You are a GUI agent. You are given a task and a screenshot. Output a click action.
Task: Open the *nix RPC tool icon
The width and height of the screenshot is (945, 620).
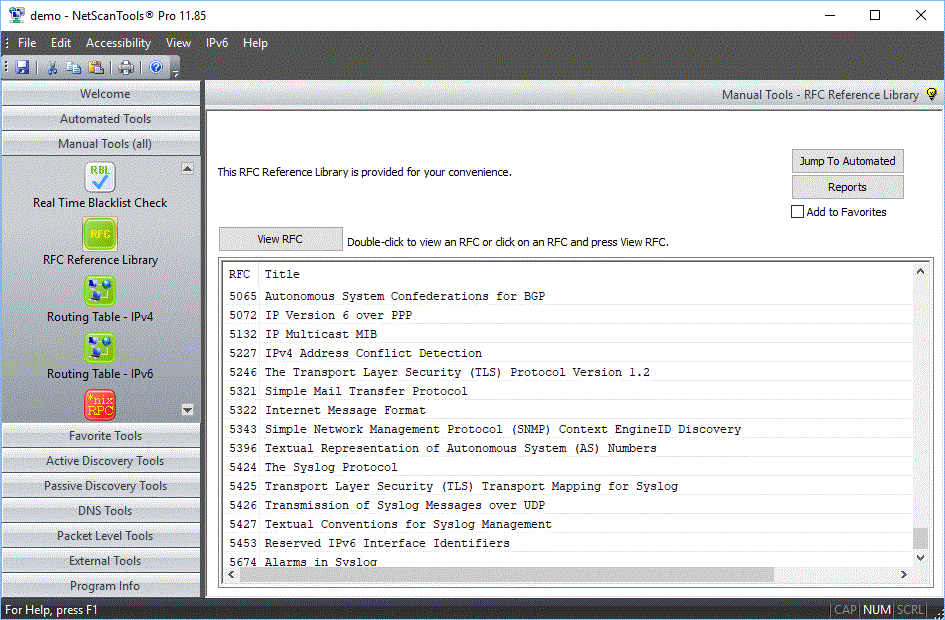pyautogui.click(x=100, y=404)
